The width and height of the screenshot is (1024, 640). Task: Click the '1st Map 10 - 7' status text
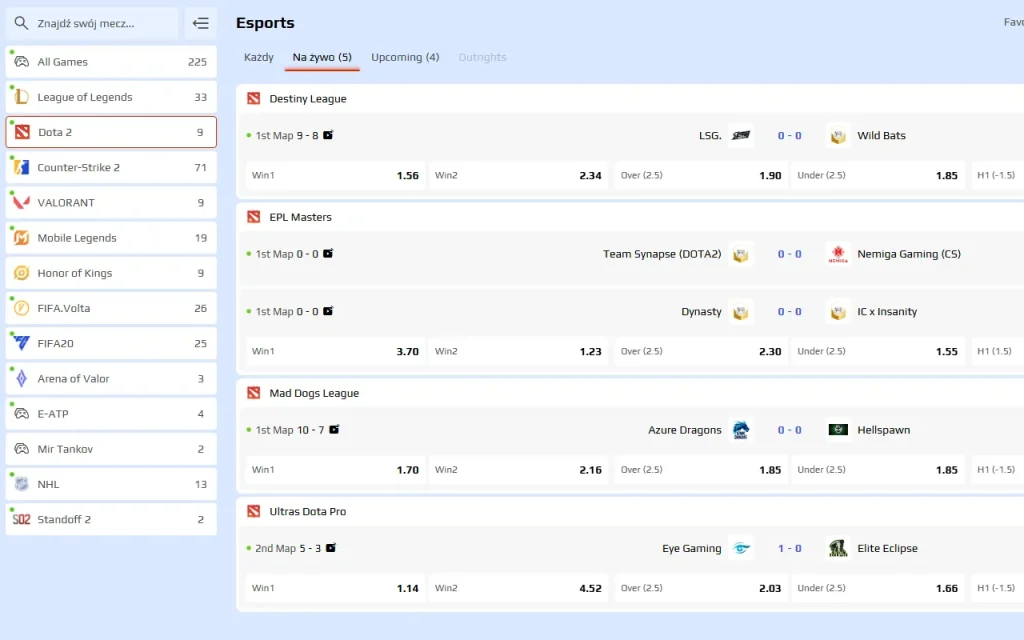click(x=290, y=430)
